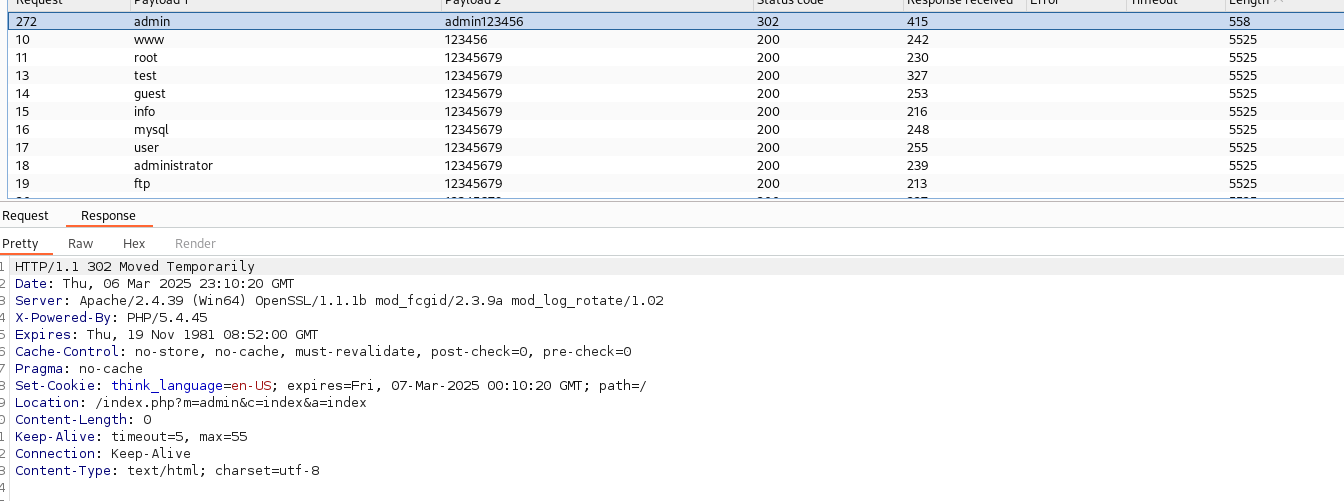Click the Render view tab
Screen dimensions: 1344x501
pyautogui.click(x=195, y=244)
